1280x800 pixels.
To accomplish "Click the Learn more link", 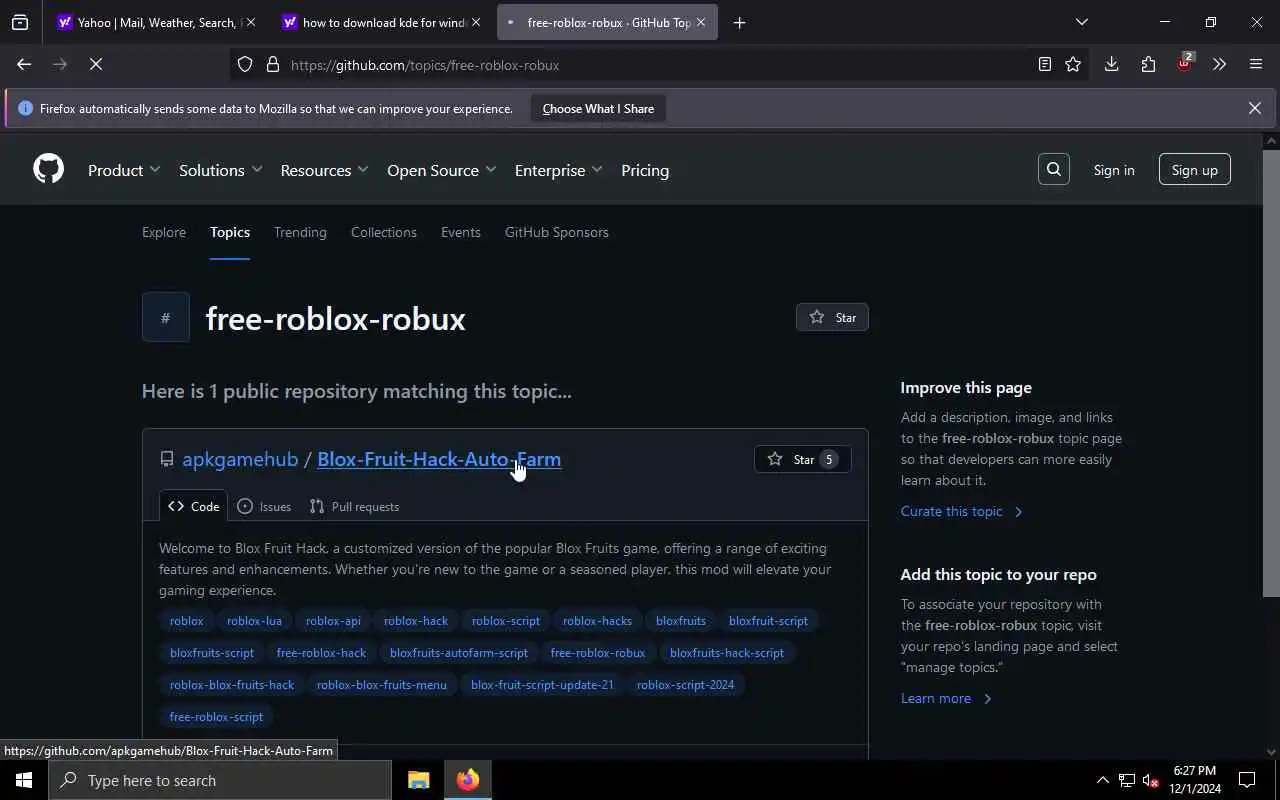I will coord(946,698).
